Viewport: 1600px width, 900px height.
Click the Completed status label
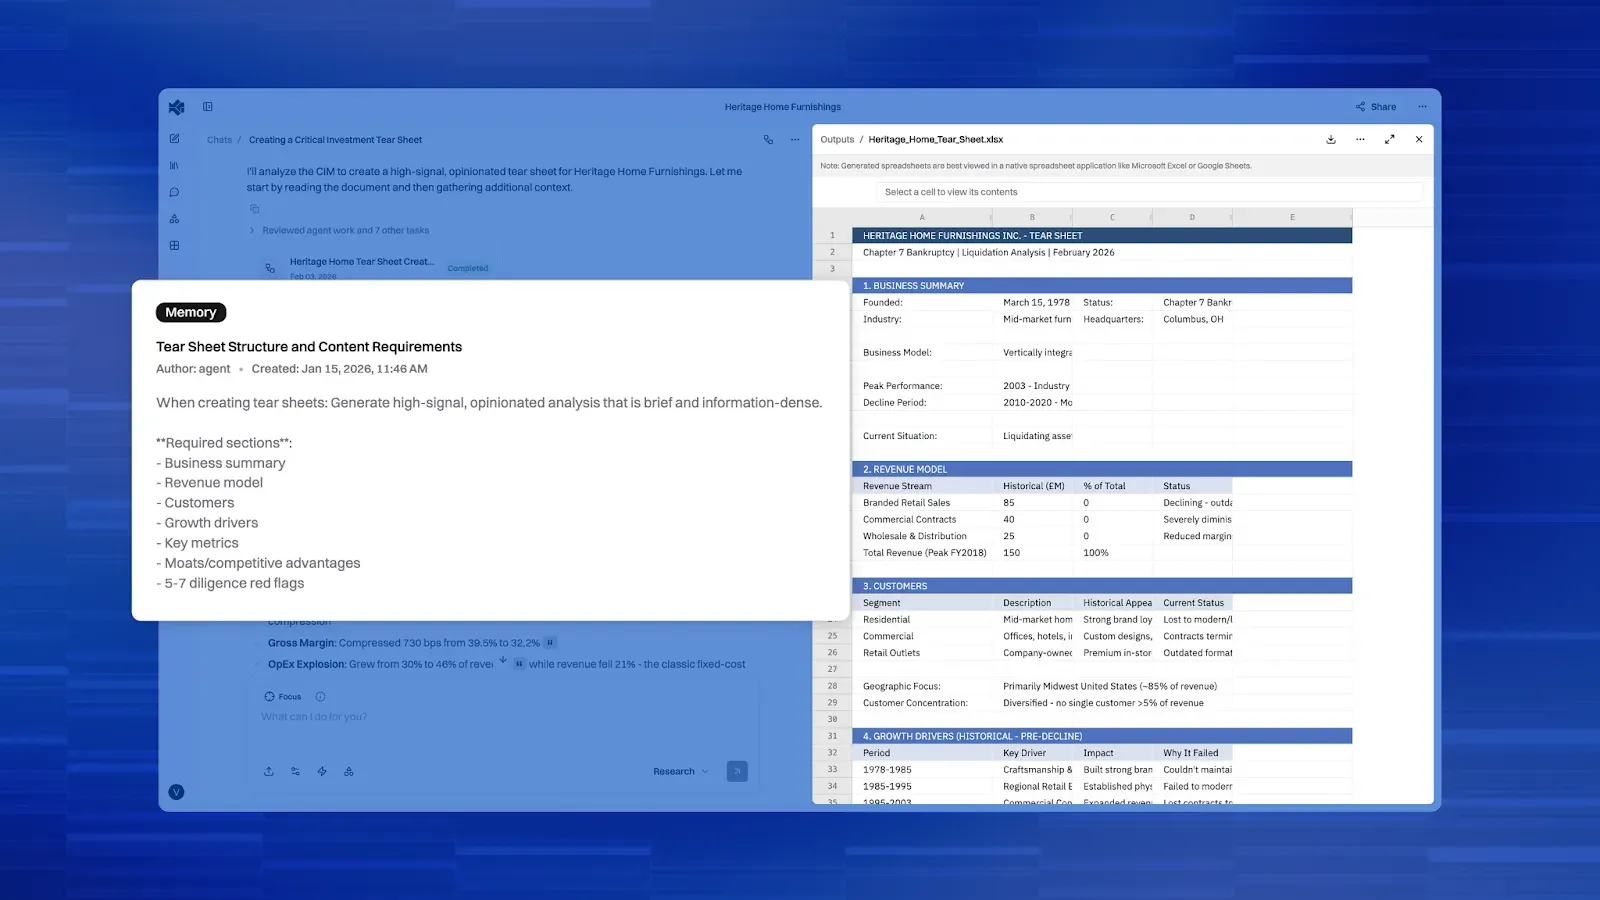click(468, 268)
